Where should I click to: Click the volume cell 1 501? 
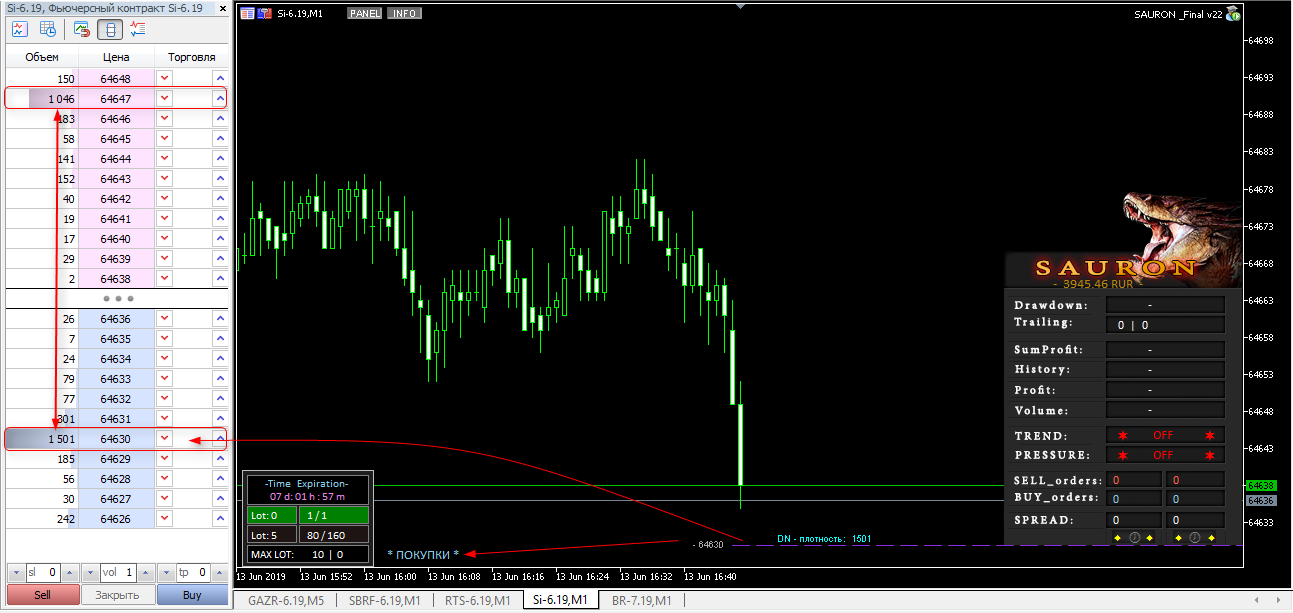tap(42, 438)
